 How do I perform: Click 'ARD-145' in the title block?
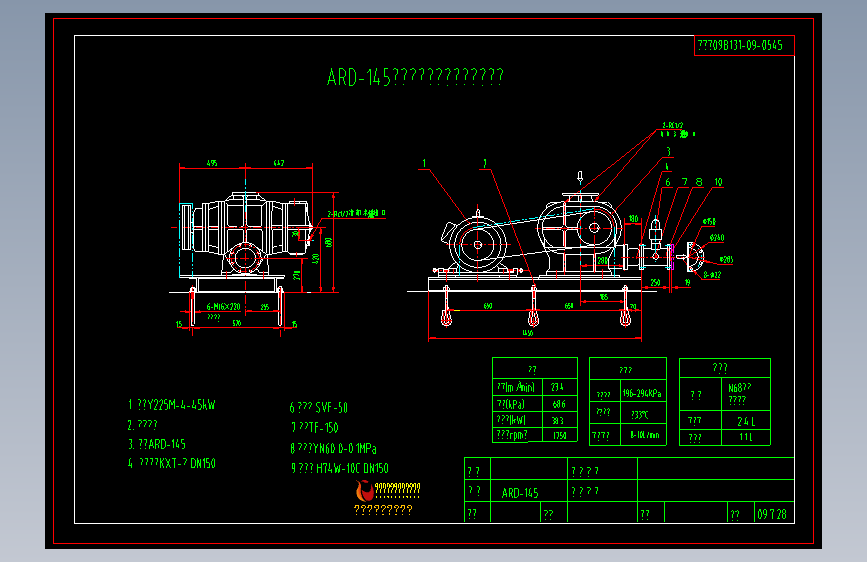520,493
